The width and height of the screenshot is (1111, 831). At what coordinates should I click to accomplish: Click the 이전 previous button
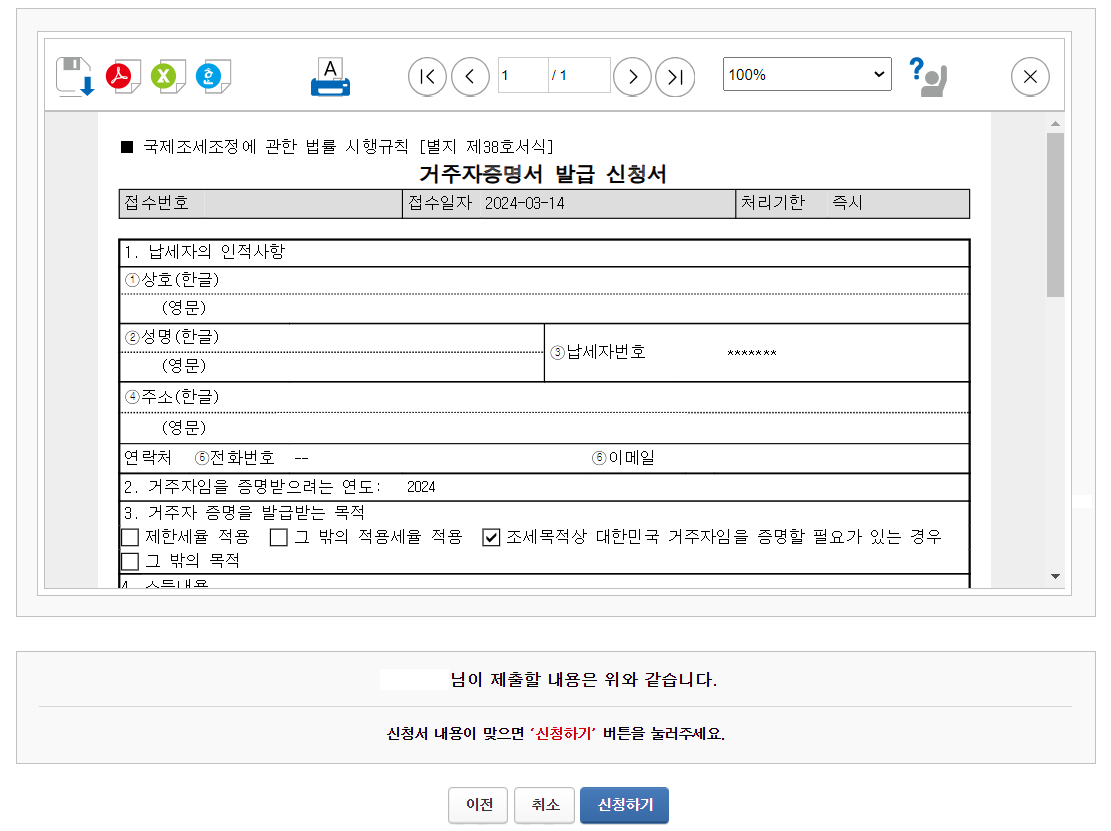point(478,805)
